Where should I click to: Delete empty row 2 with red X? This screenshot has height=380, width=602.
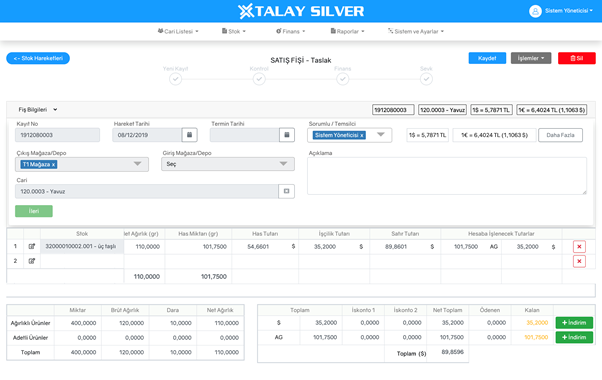point(579,261)
